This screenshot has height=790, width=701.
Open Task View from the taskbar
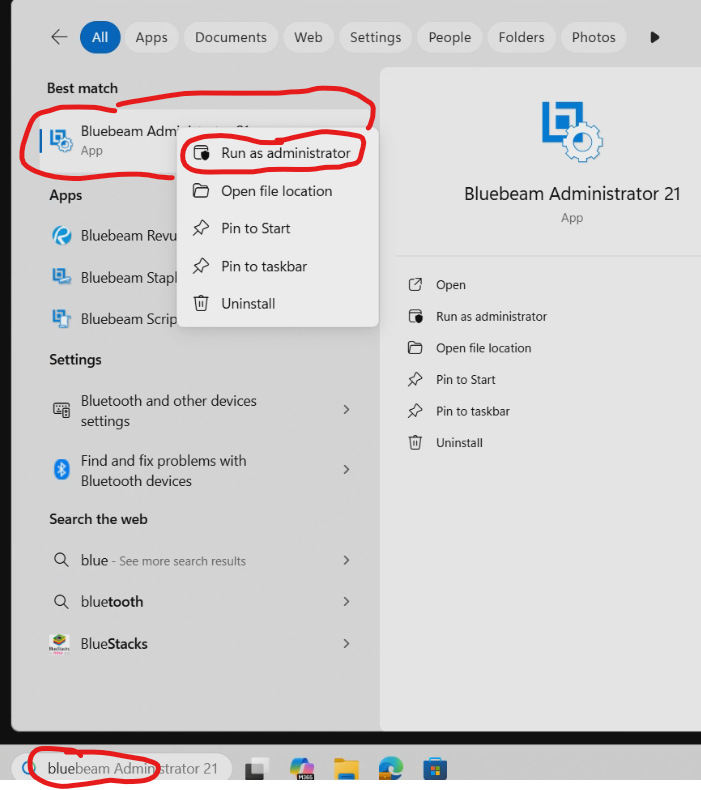point(257,769)
